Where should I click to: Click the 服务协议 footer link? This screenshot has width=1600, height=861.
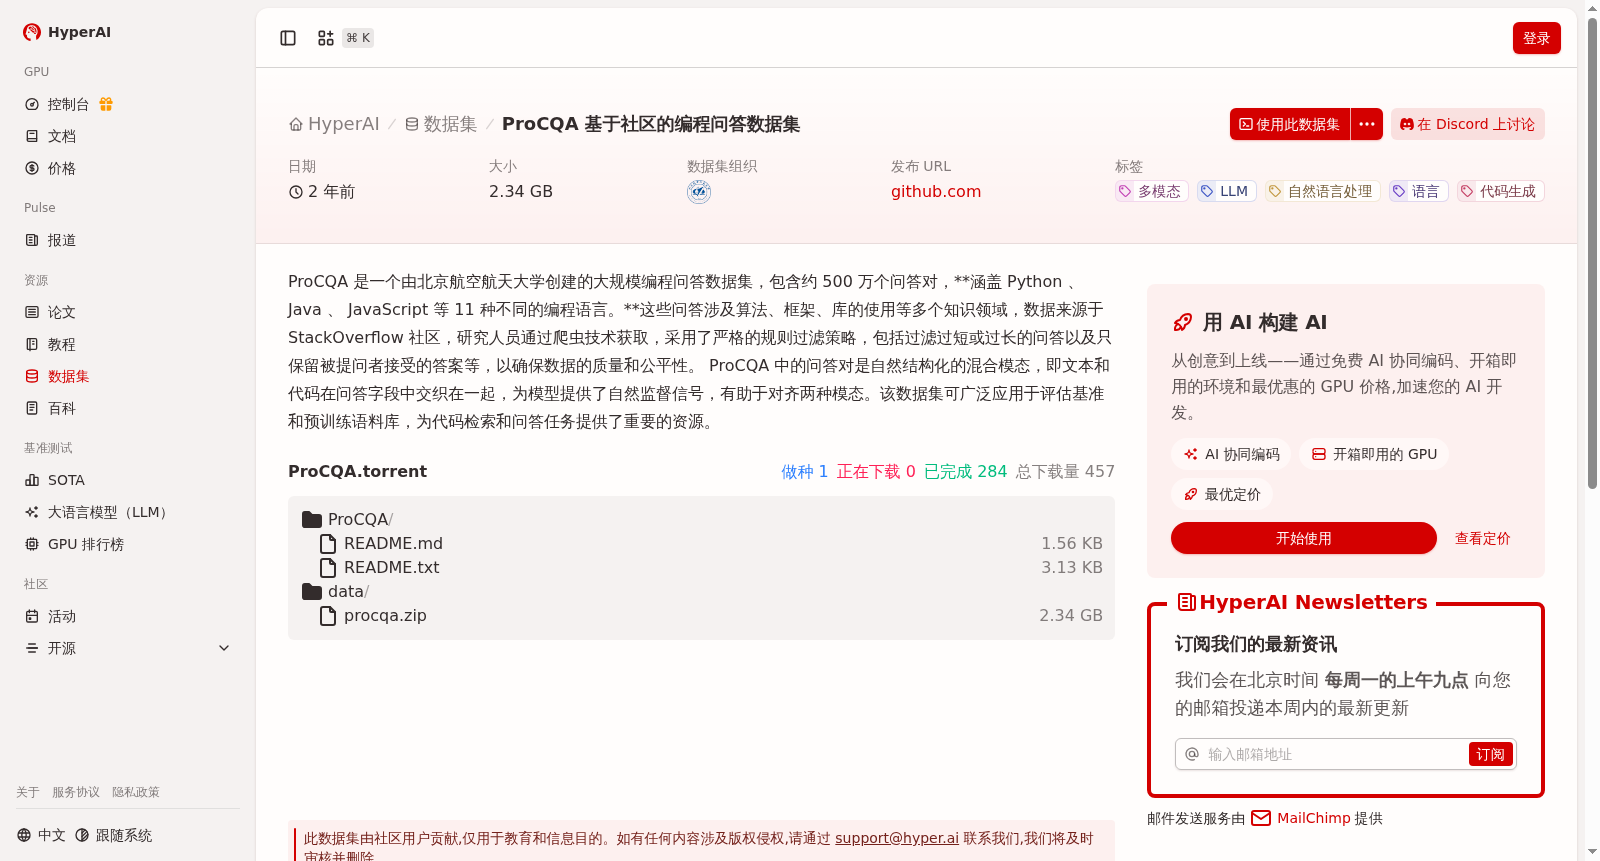[x=76, y=792]
